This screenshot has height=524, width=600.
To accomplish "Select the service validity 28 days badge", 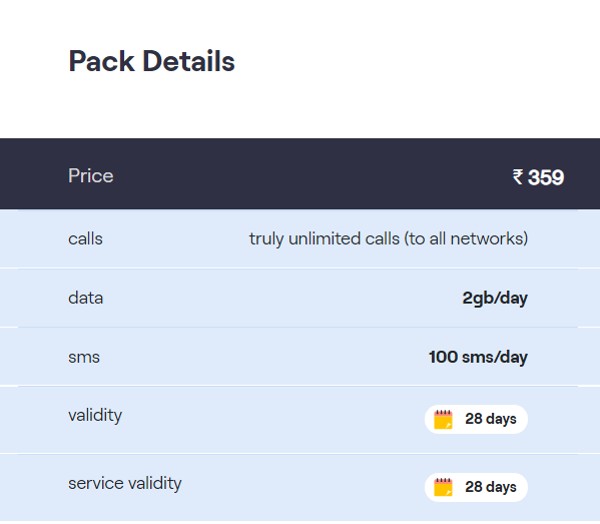I will 476,487.
